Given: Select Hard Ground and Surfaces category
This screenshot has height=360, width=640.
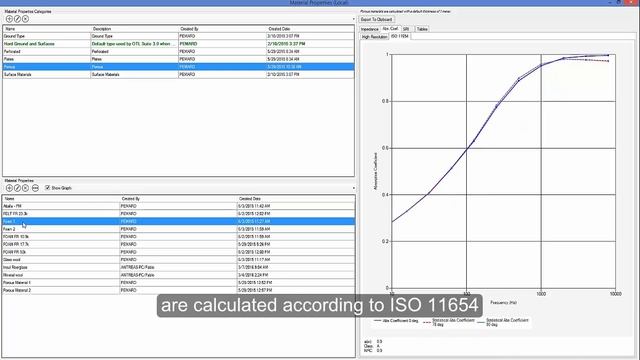Looking at the screenshot, I should (x=178, y=44).
